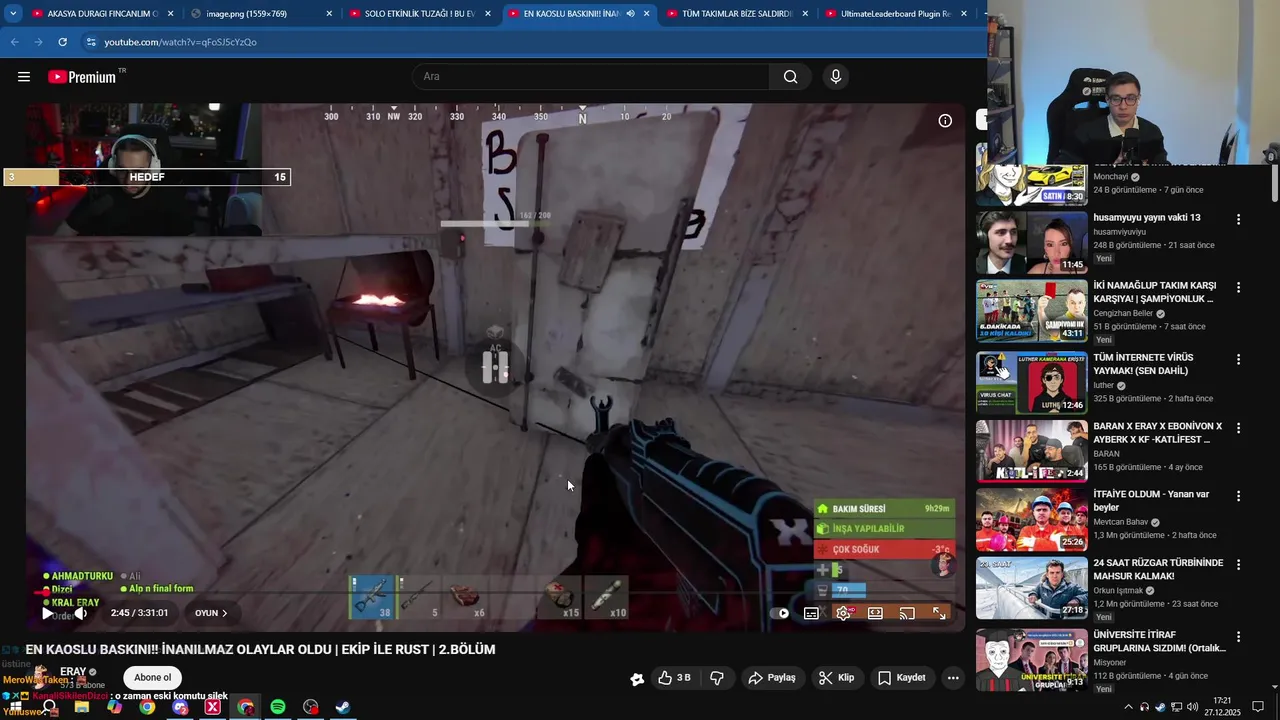Mute the EN KAOSLU BASKINI tab audio
Screen dimensions: 1280x720
(x=630, y=13)
